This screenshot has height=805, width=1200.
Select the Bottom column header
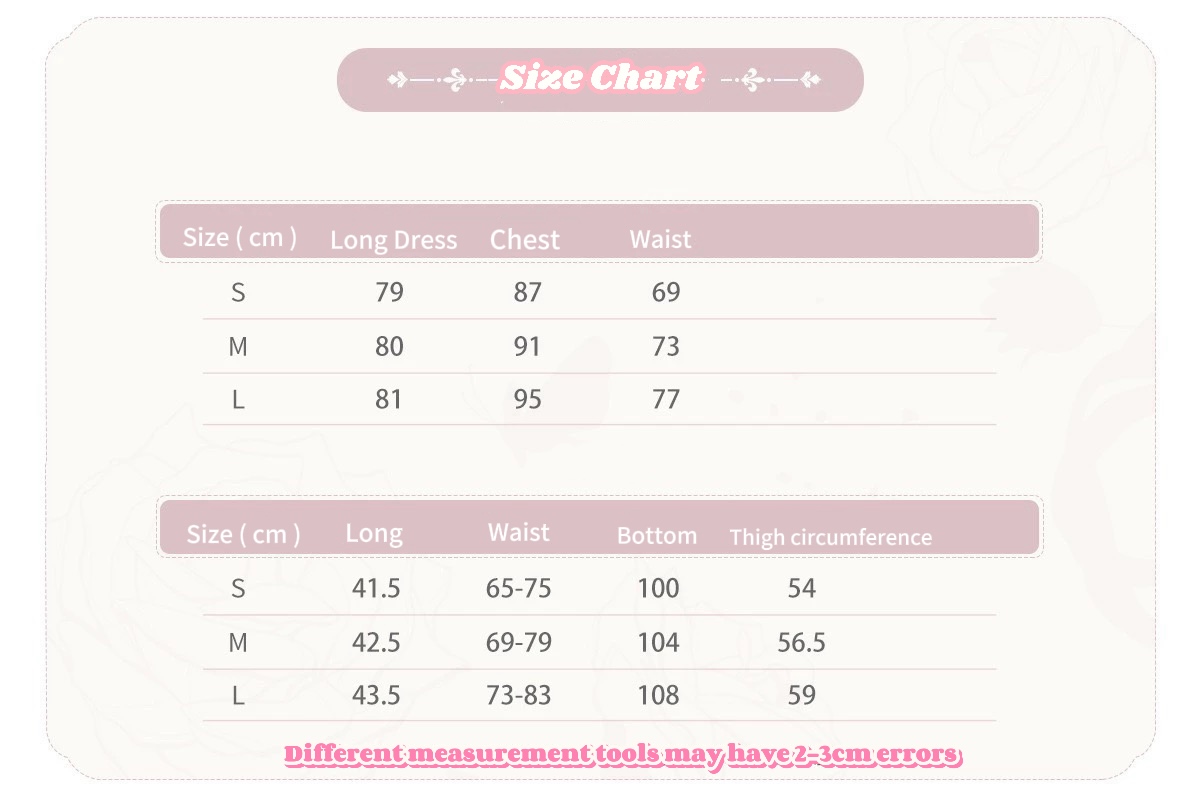tap(657, 535)
